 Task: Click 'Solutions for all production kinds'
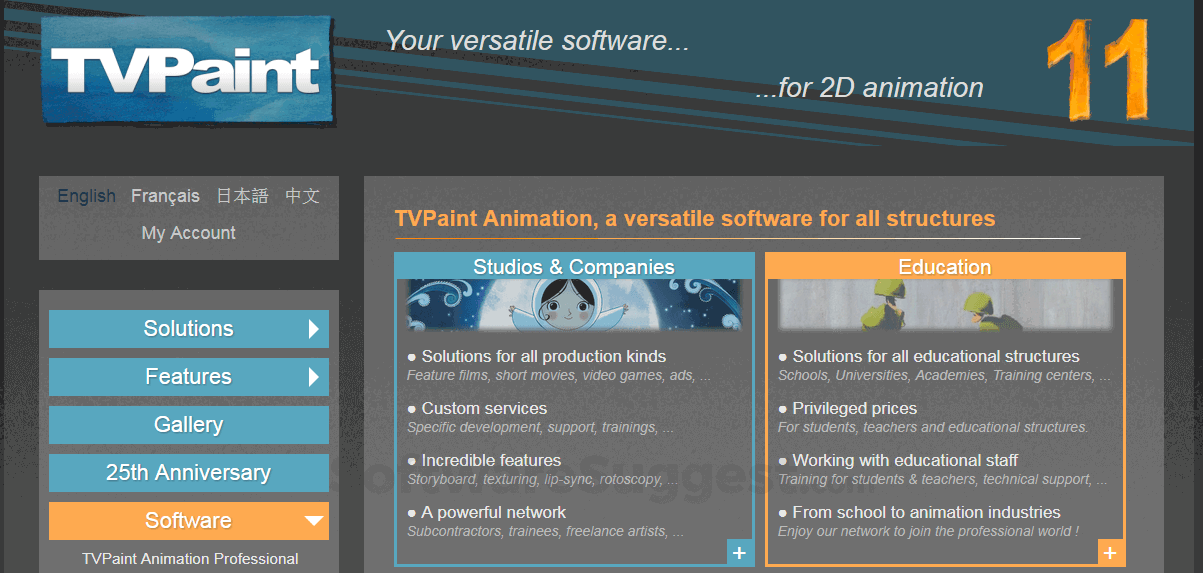coord(544,356)
